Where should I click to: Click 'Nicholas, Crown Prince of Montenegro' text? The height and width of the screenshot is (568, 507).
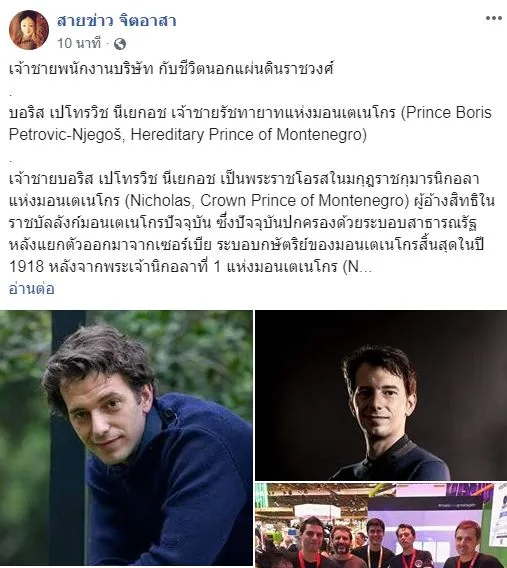coord(267,200)
